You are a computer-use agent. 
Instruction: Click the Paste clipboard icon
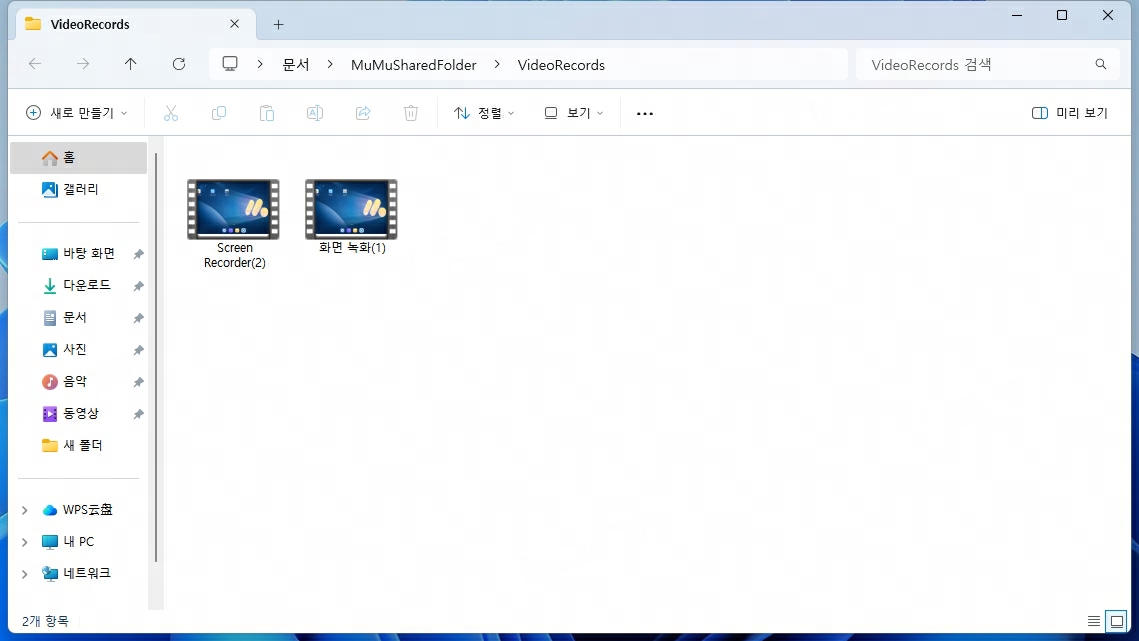point(267,113)
